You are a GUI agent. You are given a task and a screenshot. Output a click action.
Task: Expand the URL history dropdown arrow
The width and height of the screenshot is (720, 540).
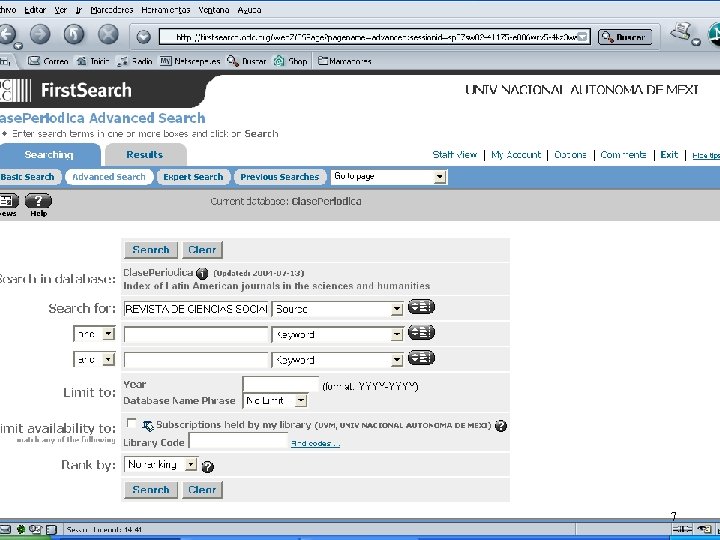pyautogui.click(x=583, y=37)
